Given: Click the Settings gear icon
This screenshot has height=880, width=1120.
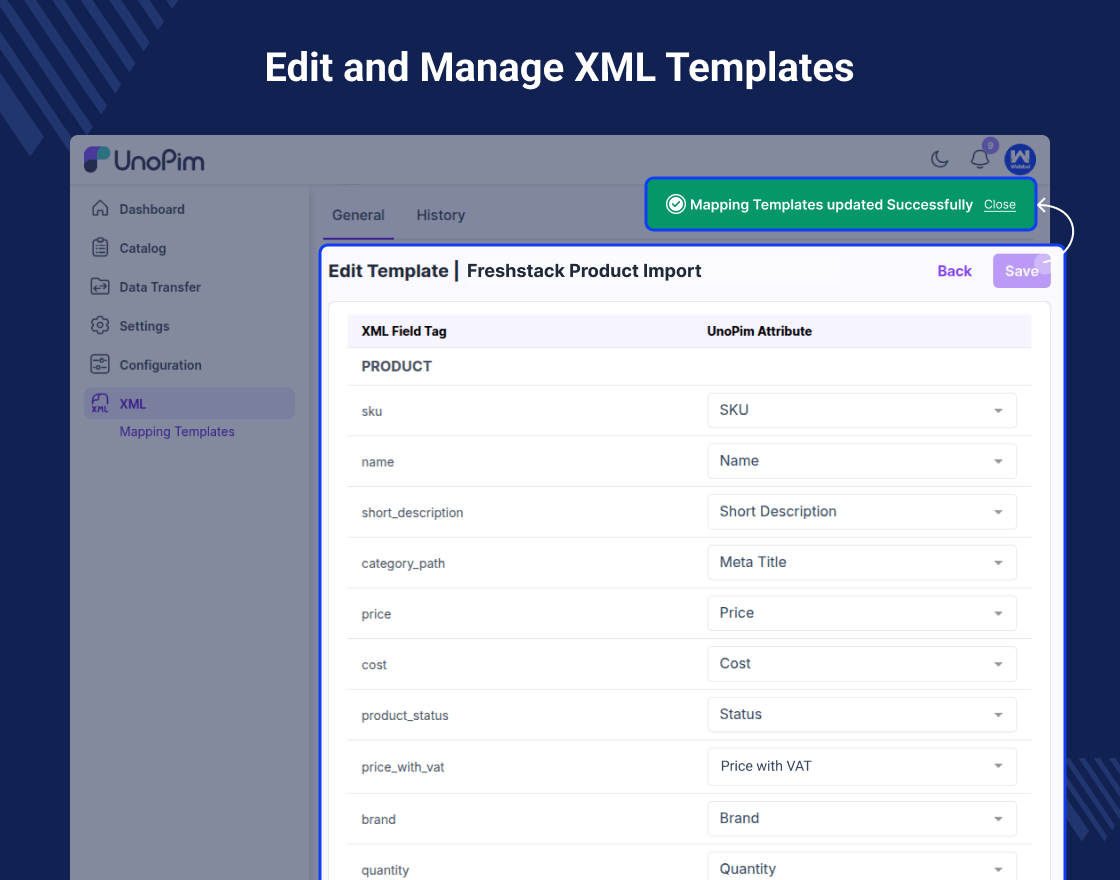Looking at the screenshot, I should tap(100, 325).
